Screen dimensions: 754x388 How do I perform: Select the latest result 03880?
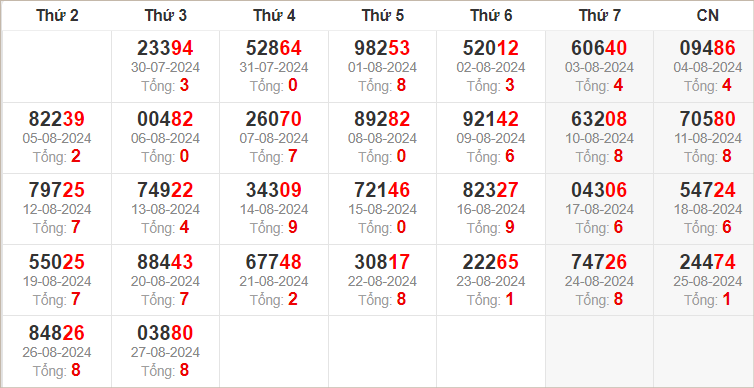click(x=165, y=333)
